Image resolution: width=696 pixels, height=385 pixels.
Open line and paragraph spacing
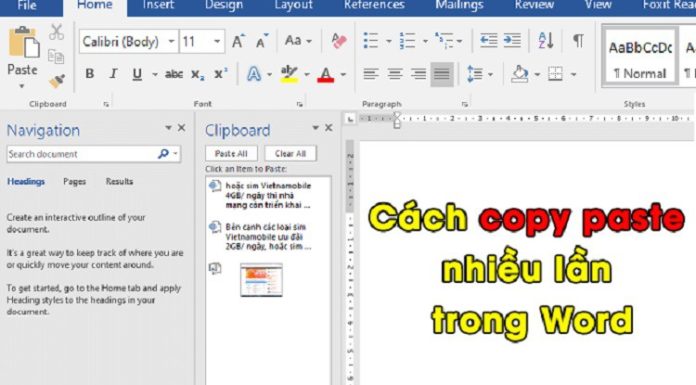click(475, 74)
